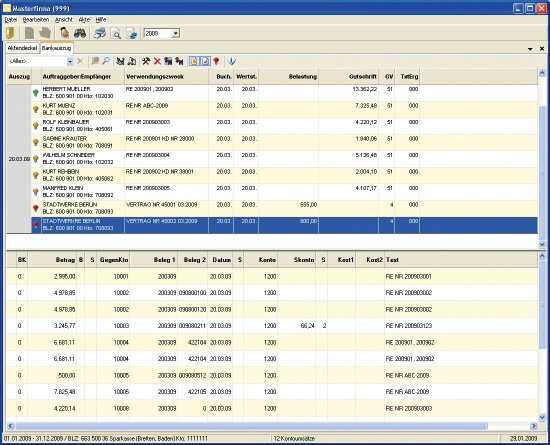Switch to the Aktendeckel tab

tap(22, 48)
